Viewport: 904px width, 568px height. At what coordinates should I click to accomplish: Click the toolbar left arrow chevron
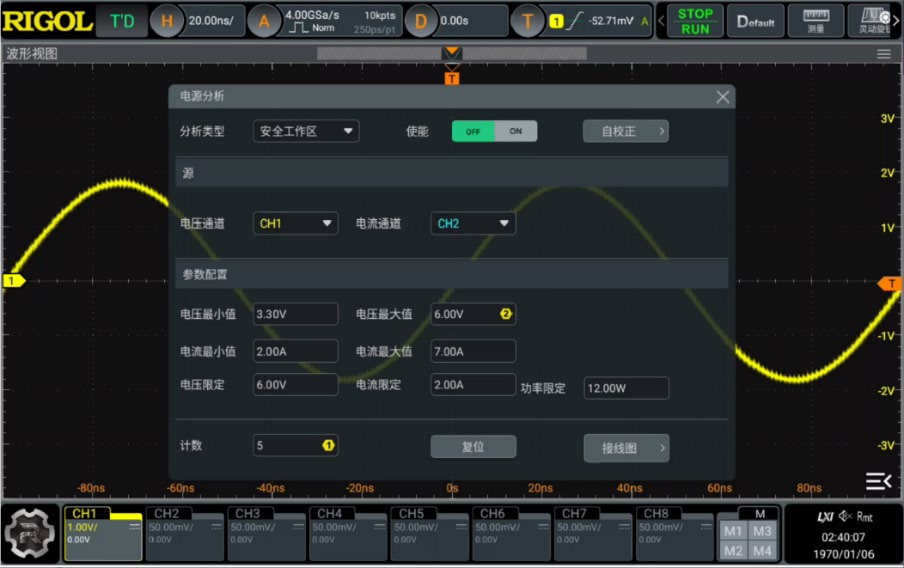pyautogui.click(x=661, y=21)
